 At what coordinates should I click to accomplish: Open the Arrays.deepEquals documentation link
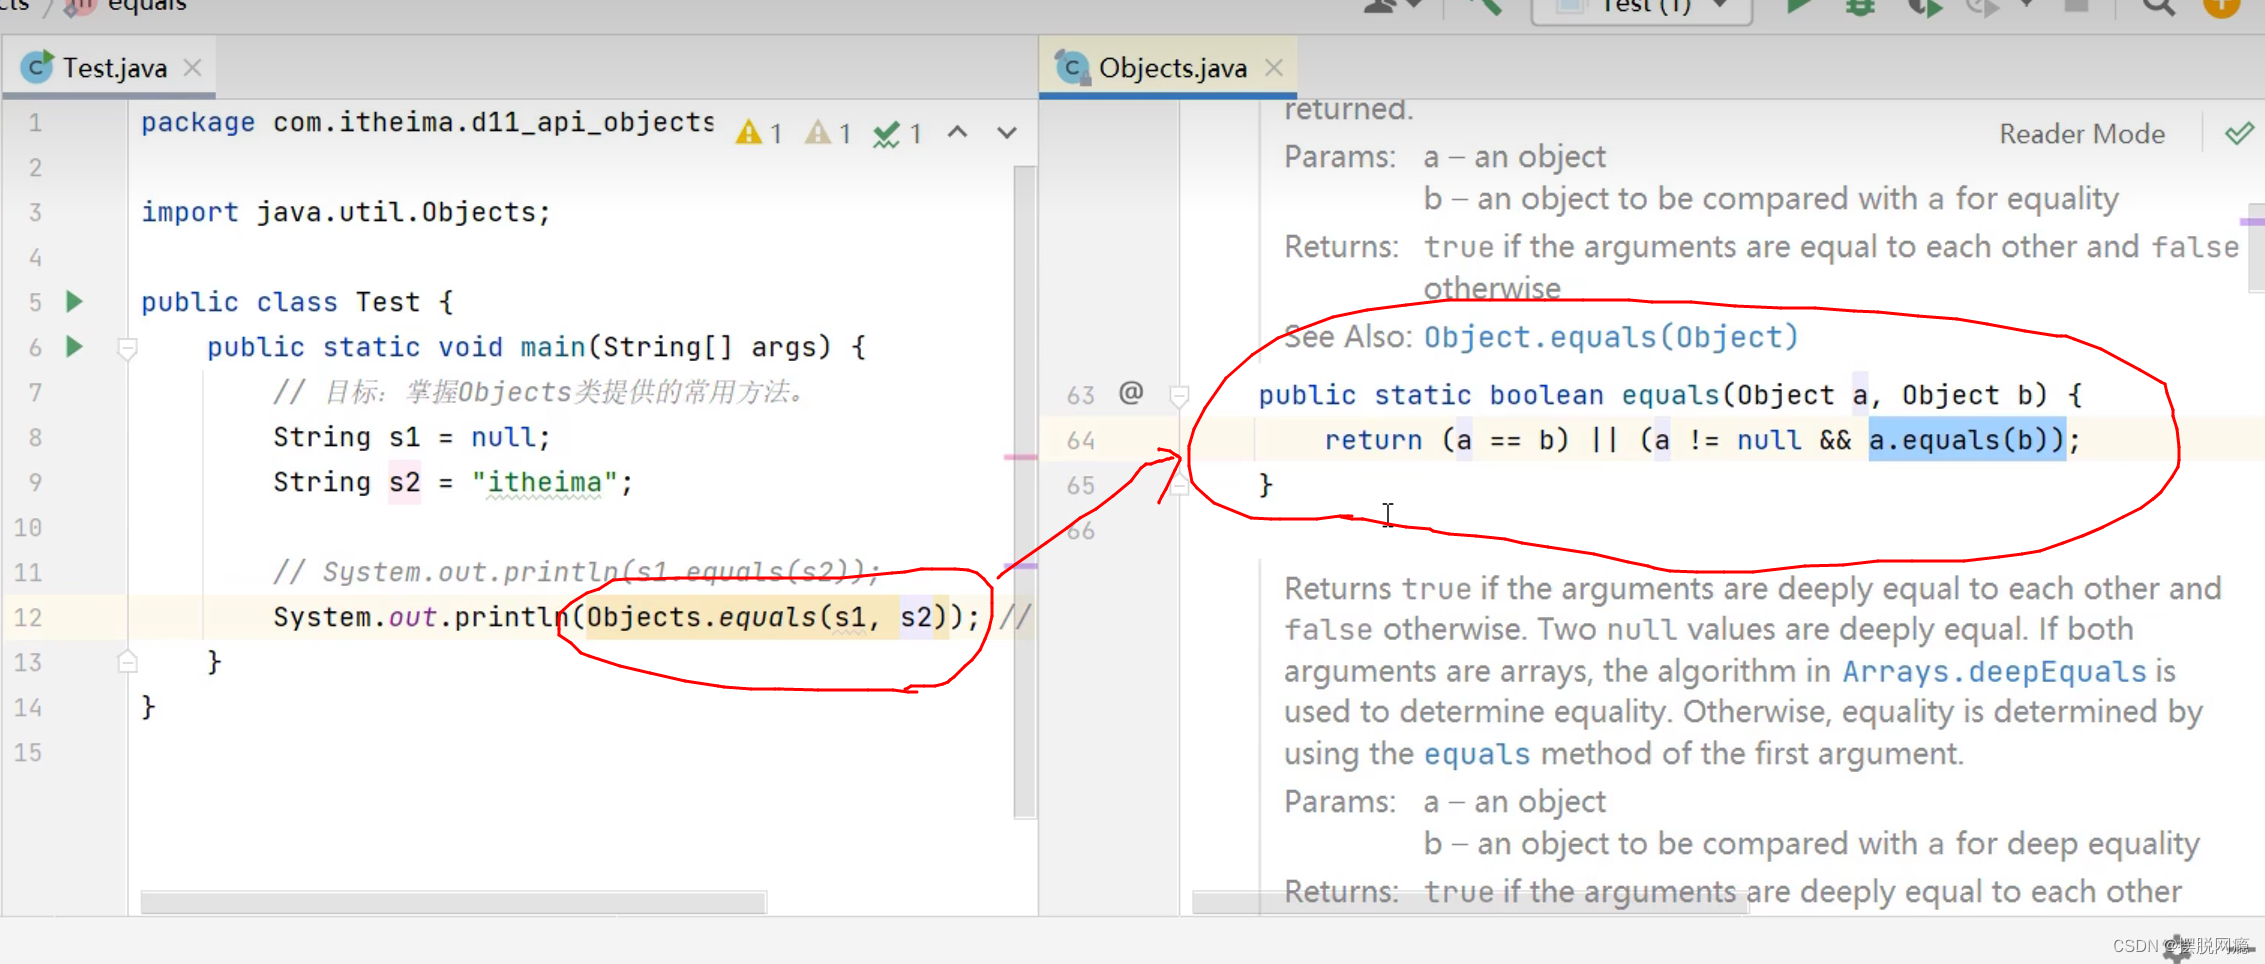coord(1994,671)
